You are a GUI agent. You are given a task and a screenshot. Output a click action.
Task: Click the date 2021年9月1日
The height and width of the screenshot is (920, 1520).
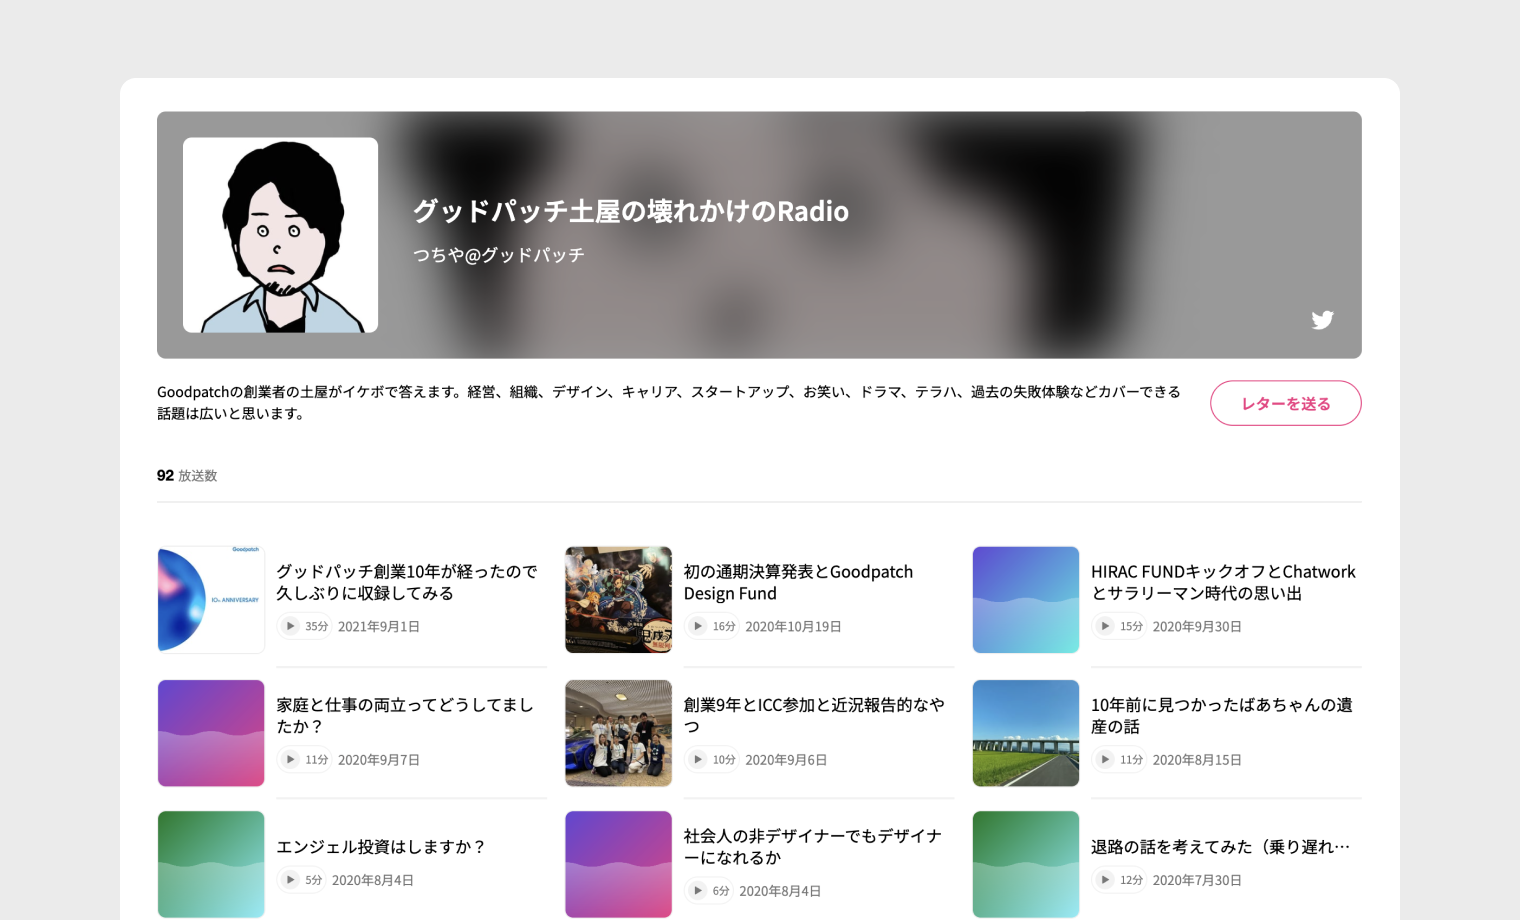[379, 627]
